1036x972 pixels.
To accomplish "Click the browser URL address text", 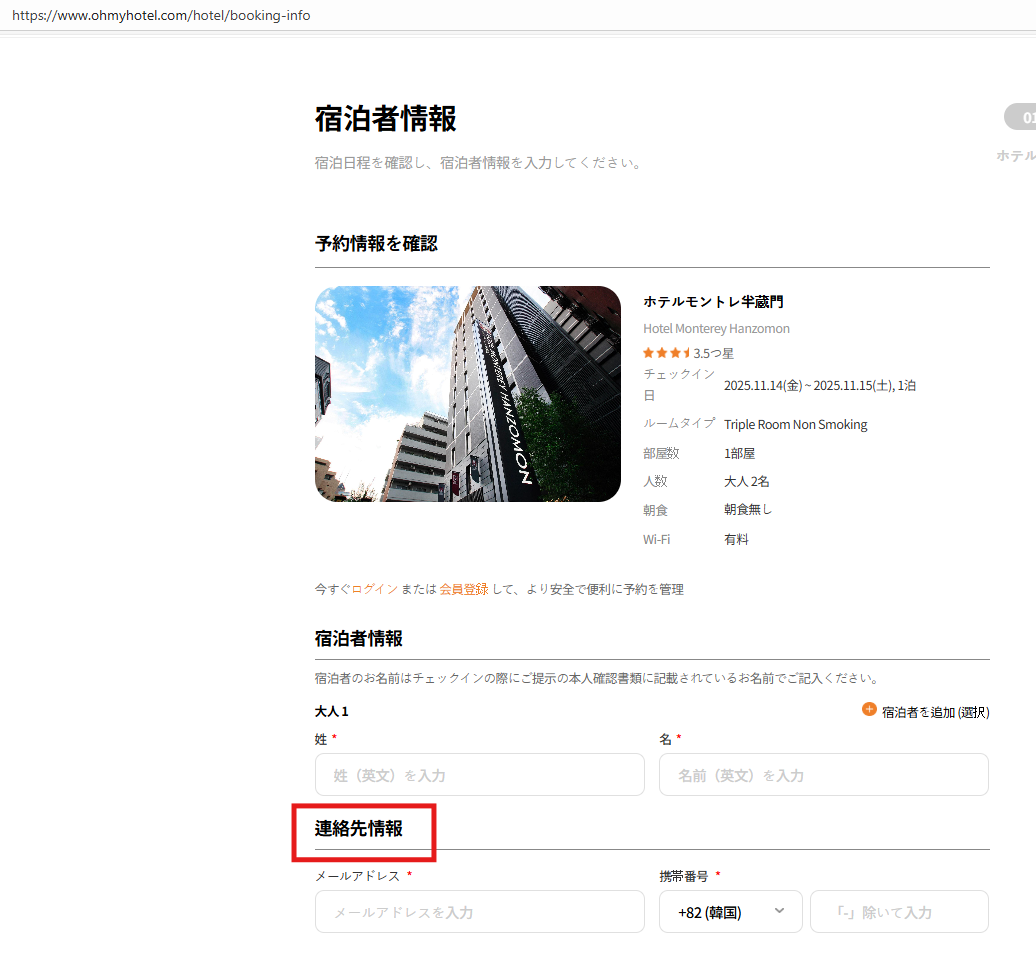I will [x=161, y=15].
